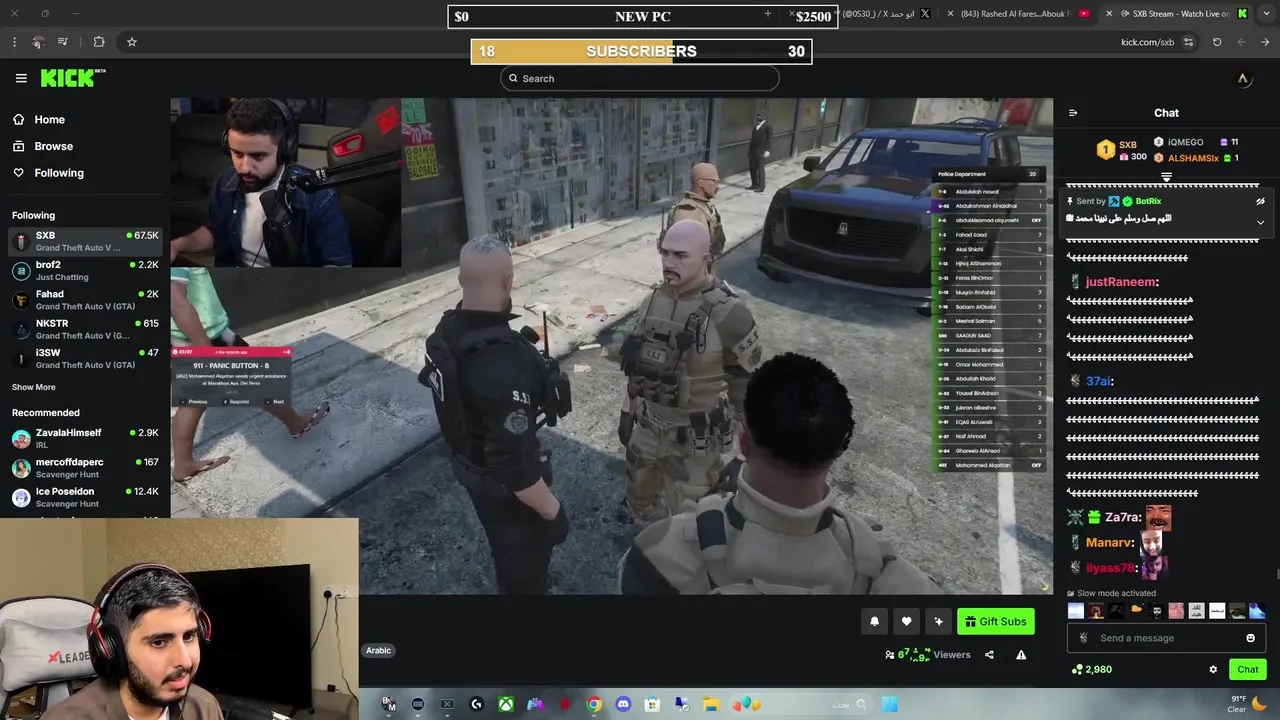Open SXB channel in Following list
The width and height of the screenshot is (1280, 720).
tap(85, 241)
